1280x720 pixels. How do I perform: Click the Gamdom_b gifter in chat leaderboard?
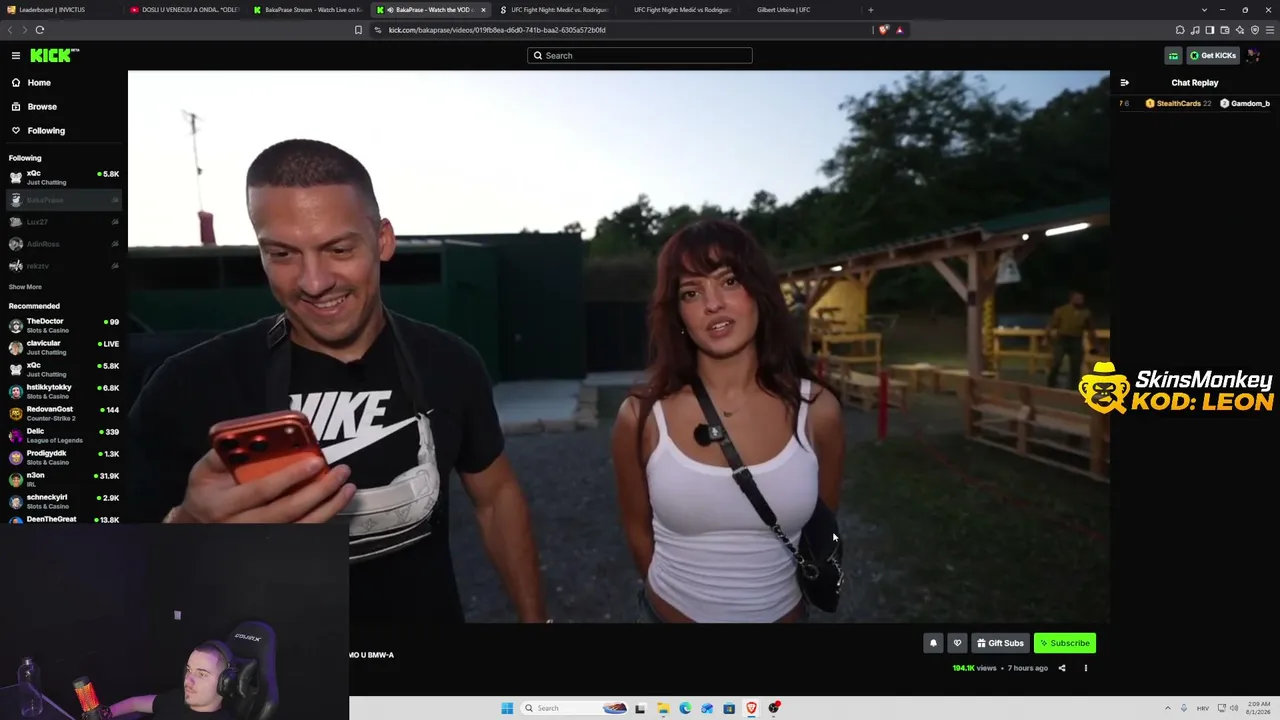1245,104
